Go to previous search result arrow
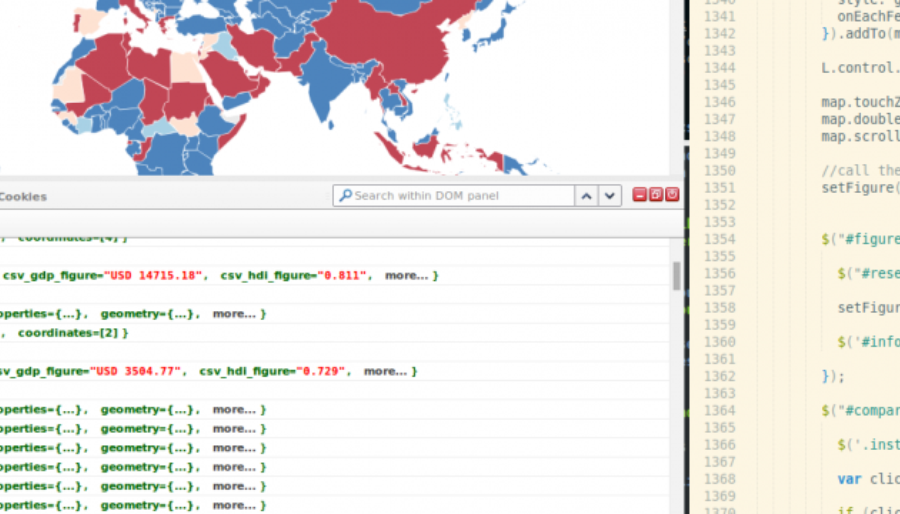 (x=588, y=196)
